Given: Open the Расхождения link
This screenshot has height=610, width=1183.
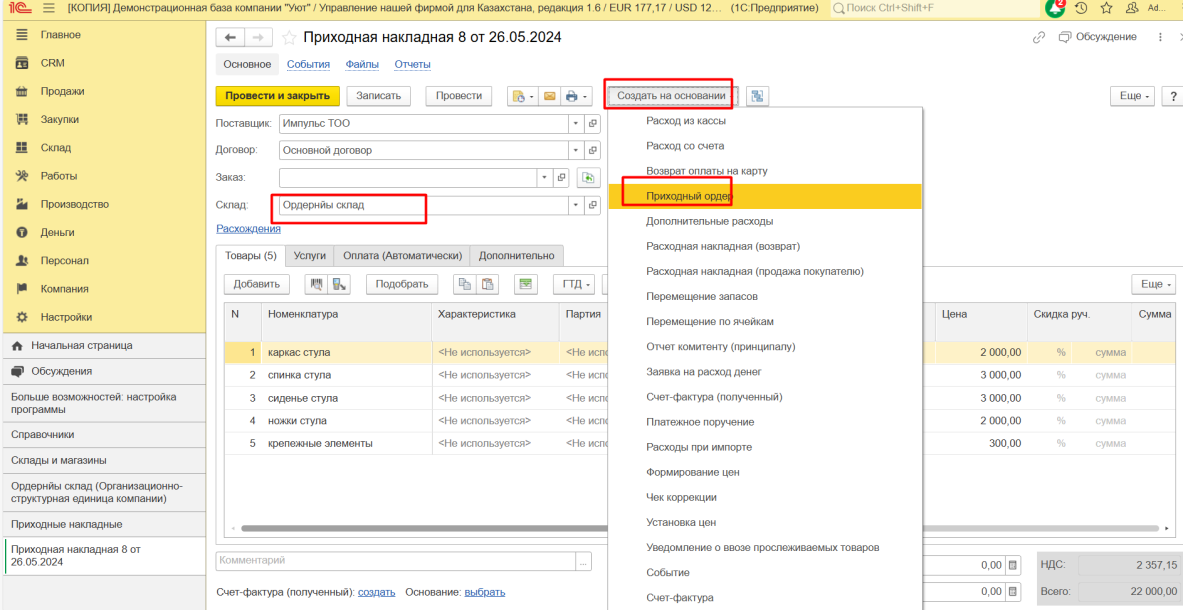Looking at the screenshot, I should 248,229.
